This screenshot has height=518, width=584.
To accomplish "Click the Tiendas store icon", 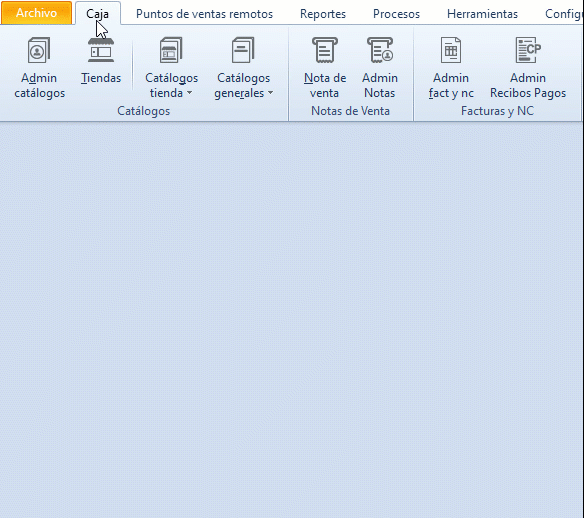I will point(101,50).
